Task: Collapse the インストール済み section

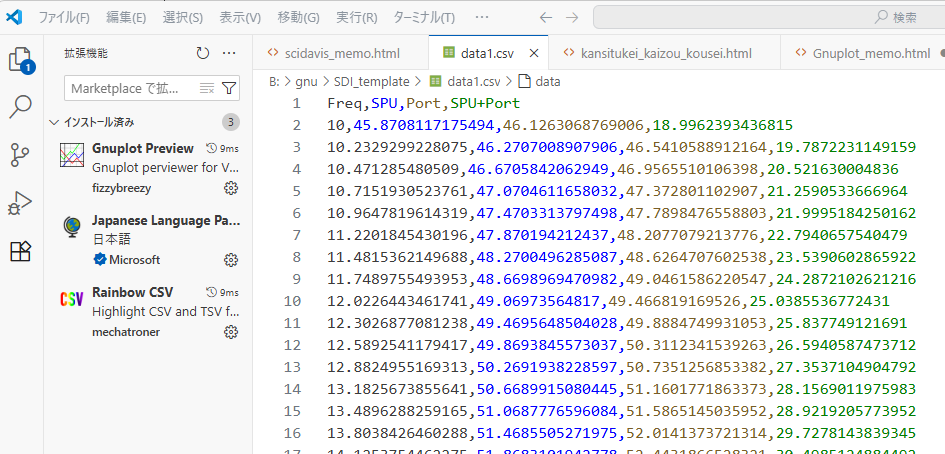Action: (56, 123)
